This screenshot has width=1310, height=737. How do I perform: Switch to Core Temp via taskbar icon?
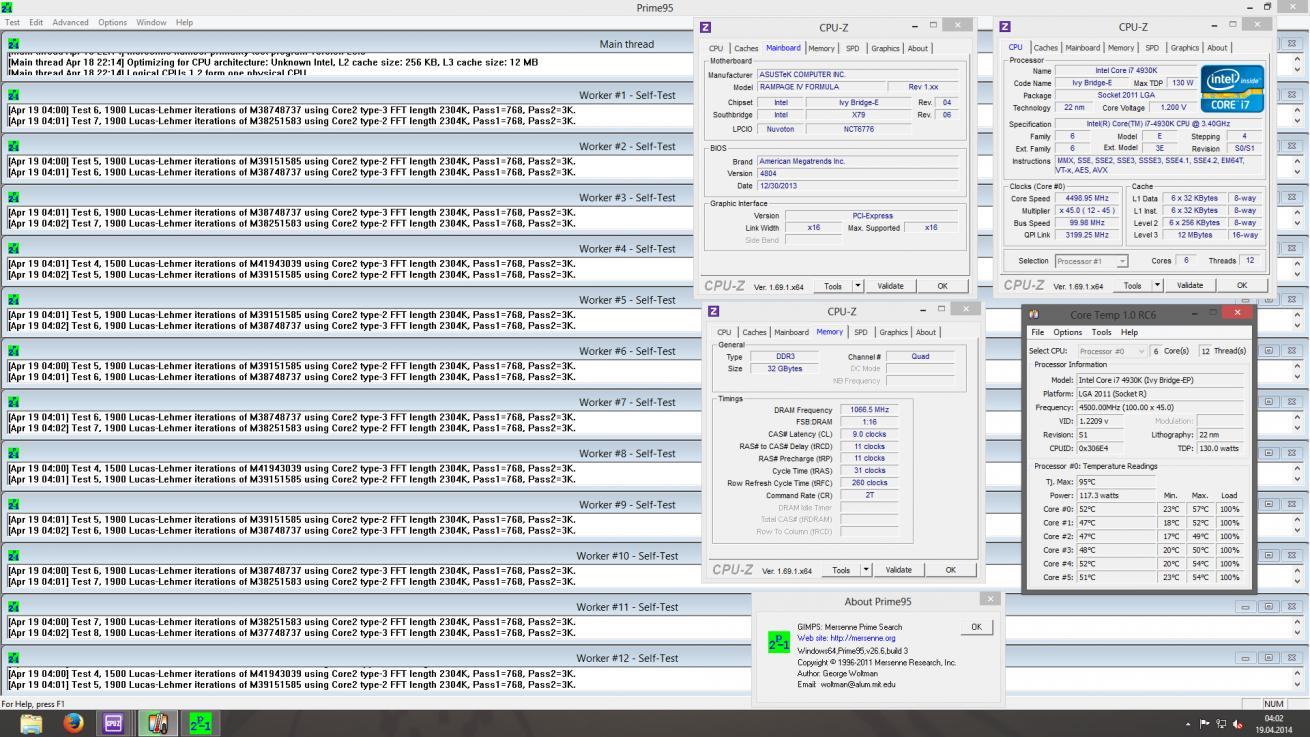(x=157, y=723)
